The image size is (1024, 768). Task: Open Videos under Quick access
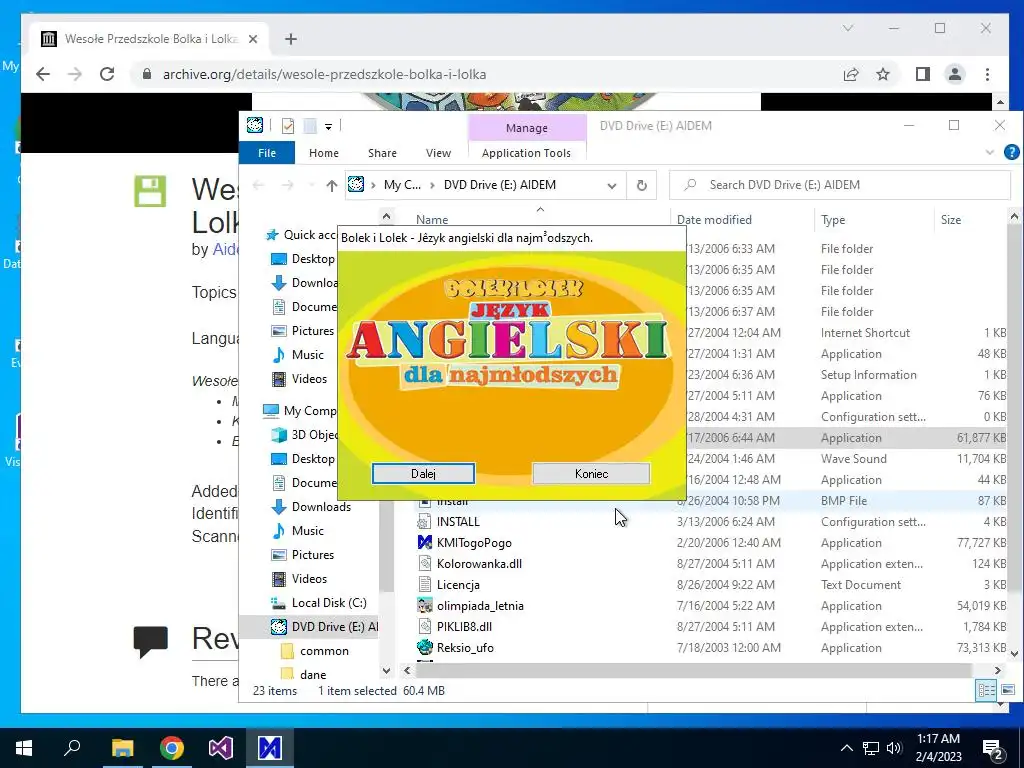309,379
